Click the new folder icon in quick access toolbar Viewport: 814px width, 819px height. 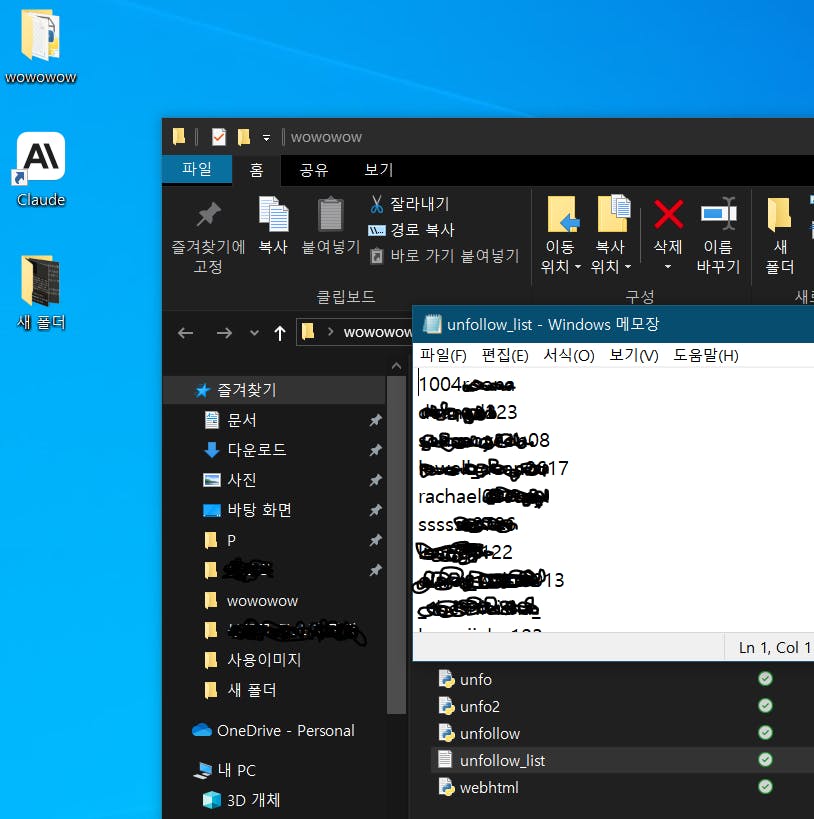(243, 137)
